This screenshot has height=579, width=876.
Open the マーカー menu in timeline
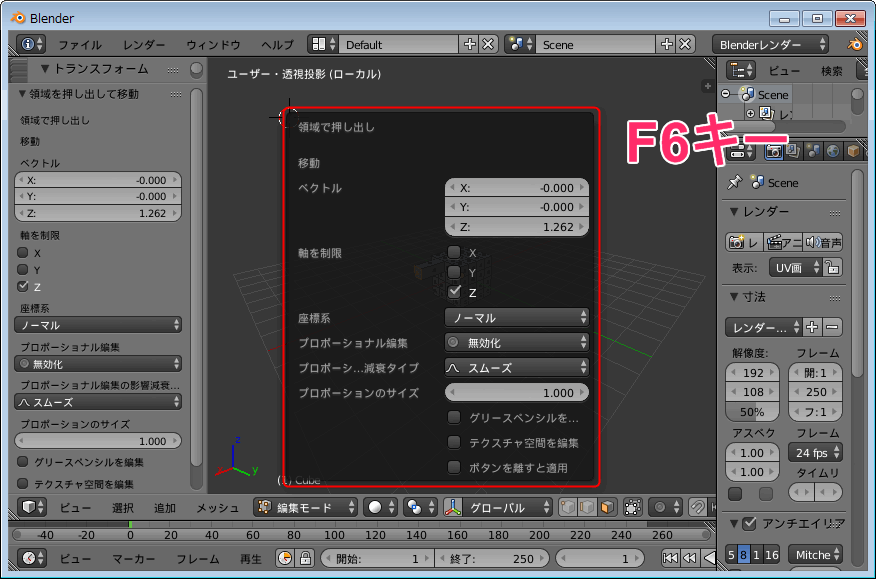pyautogui.click(x=134, y=558)
